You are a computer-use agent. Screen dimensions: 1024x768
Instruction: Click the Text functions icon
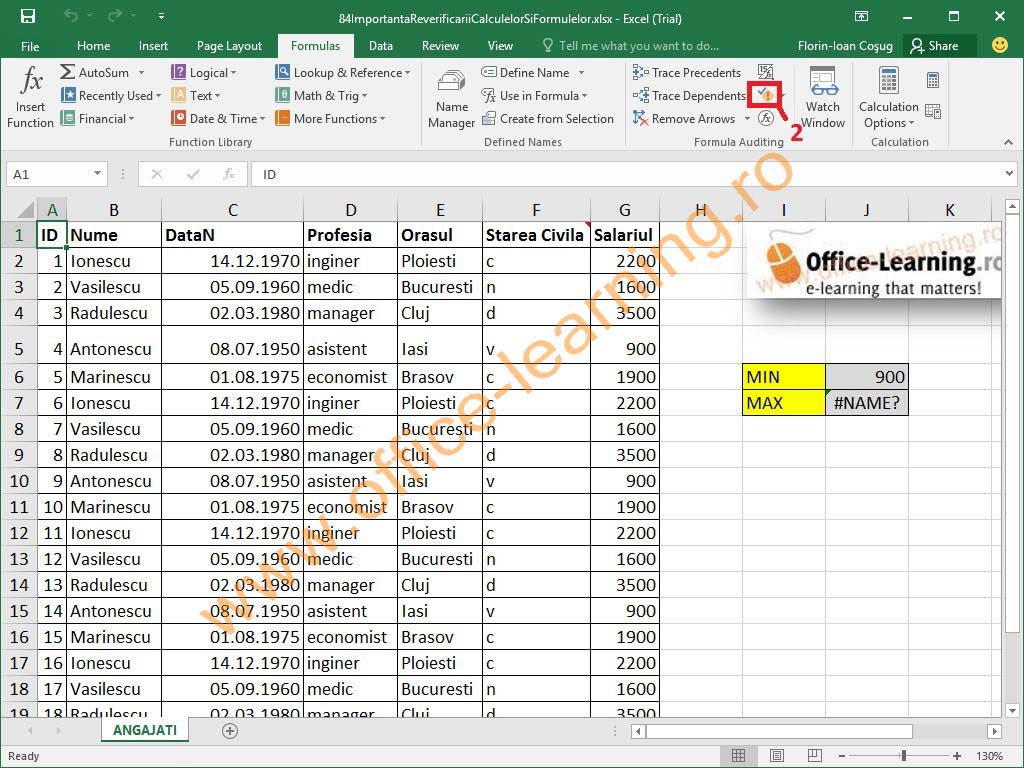(x=178, y=95)
